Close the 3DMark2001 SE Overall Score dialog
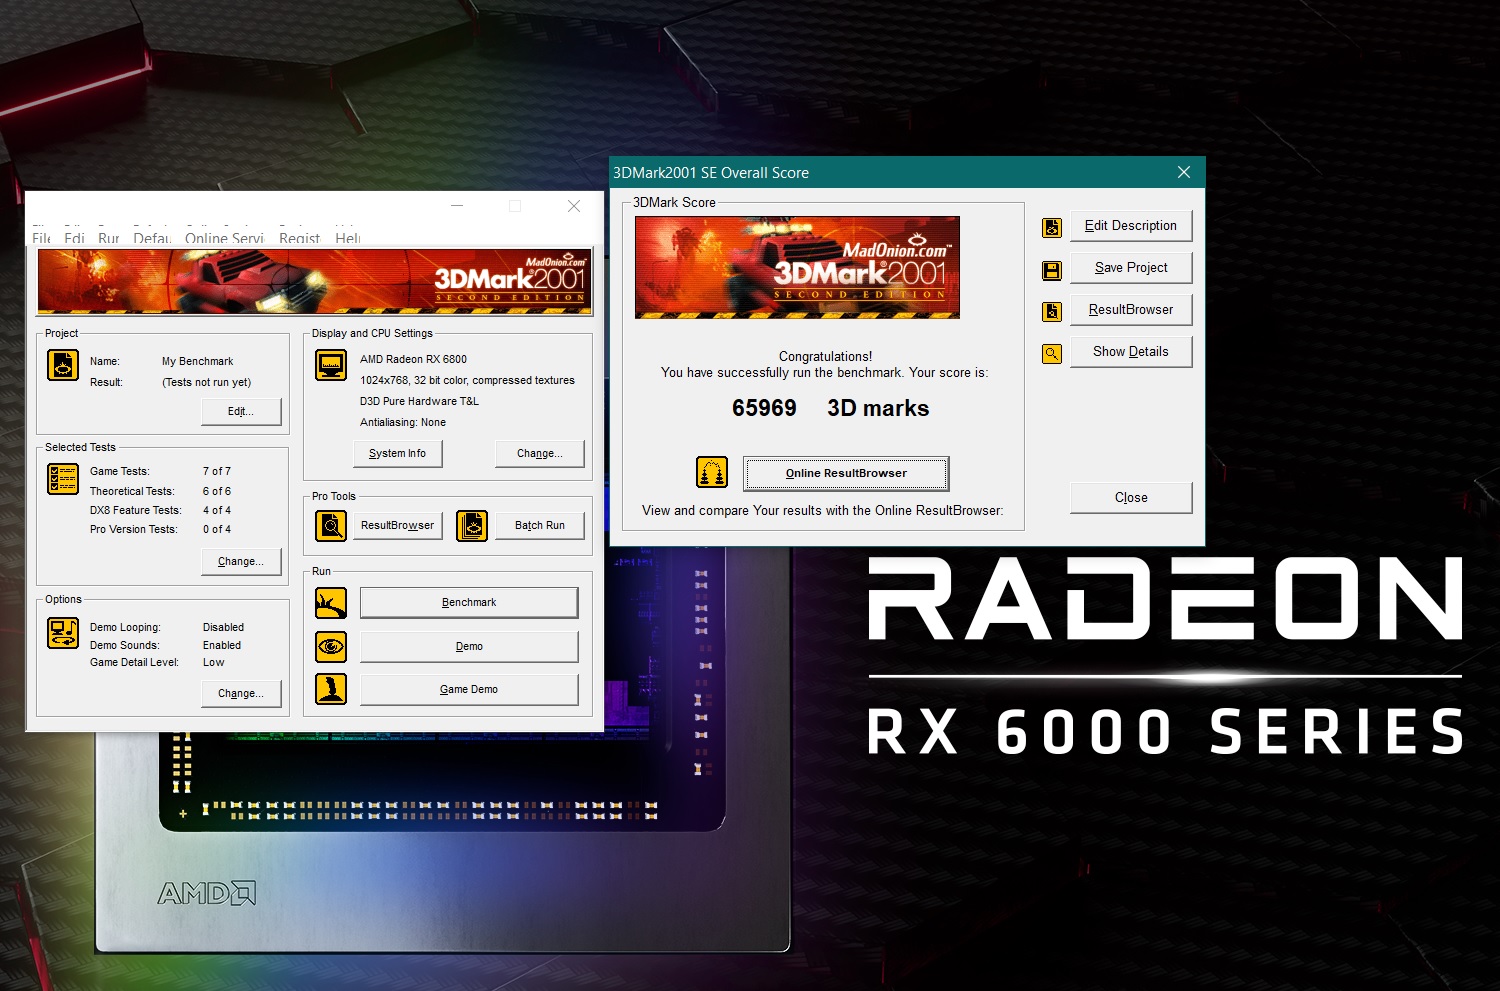 coord(1184,172)
